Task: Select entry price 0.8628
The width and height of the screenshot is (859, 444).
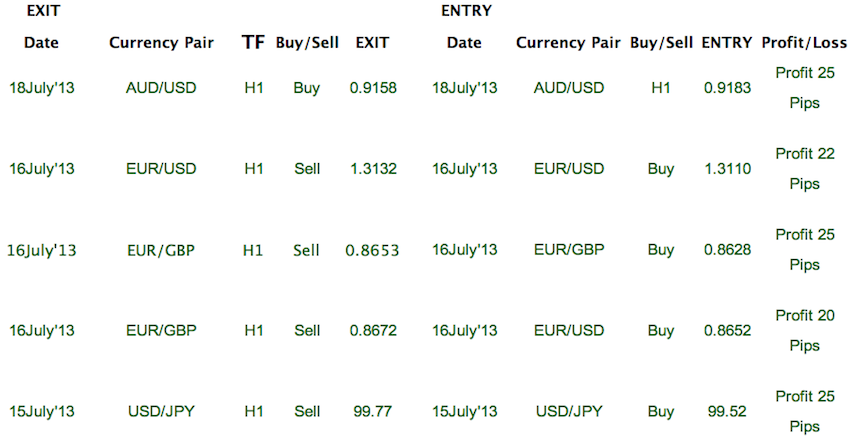Action: pos(727,250)
